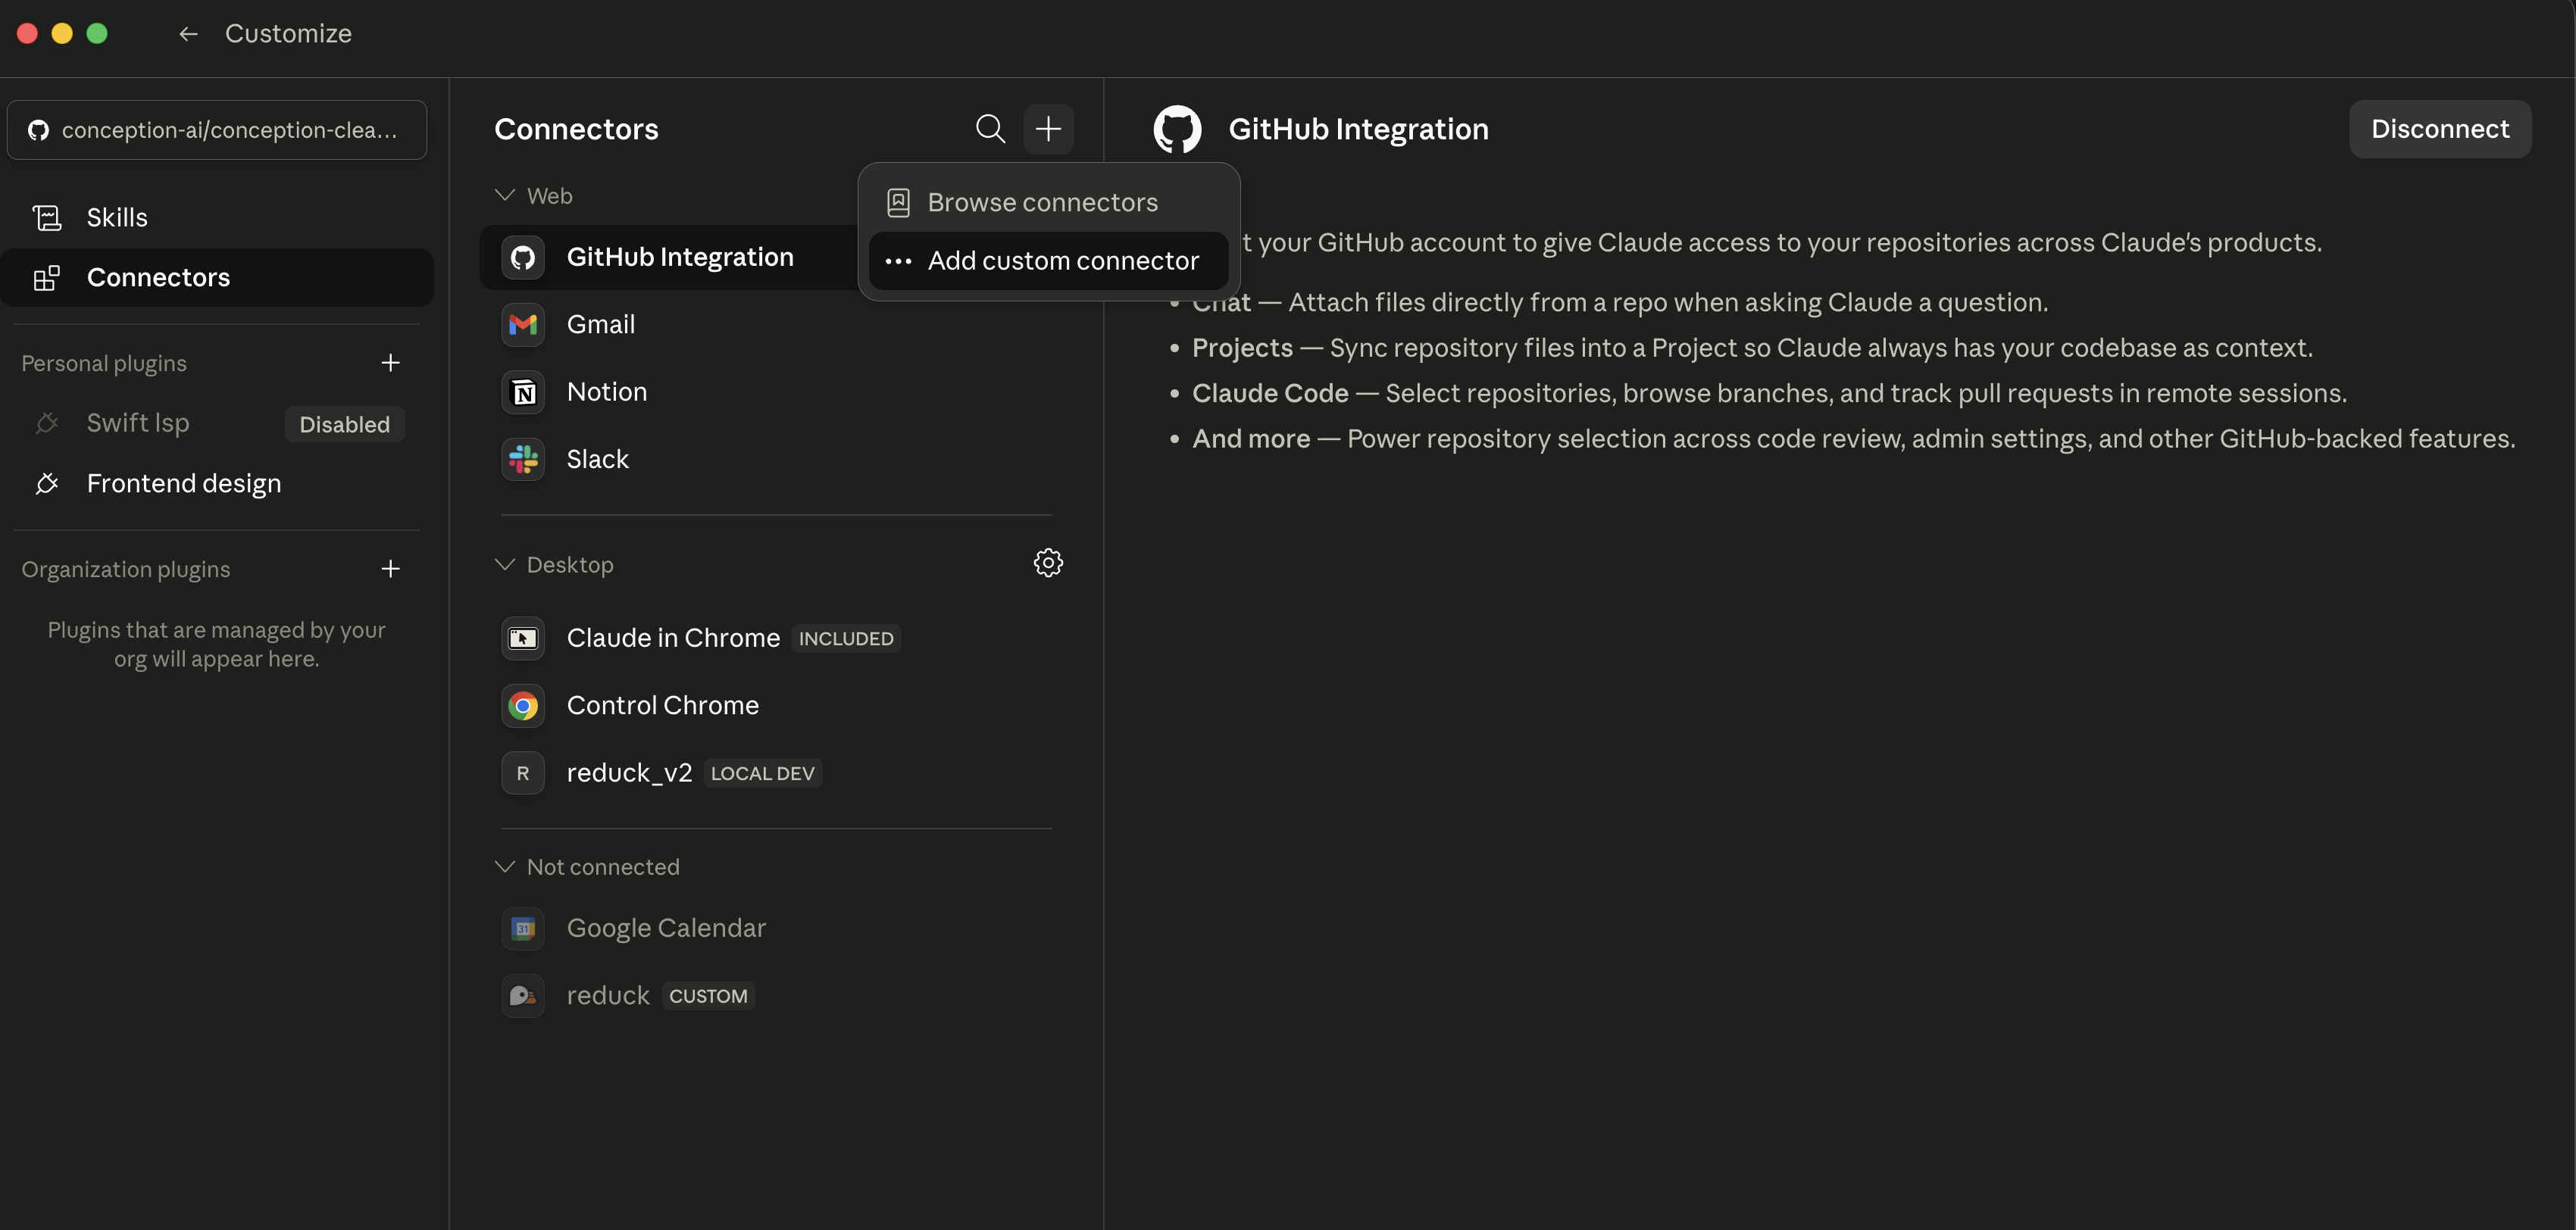Image resolution: width=2576 pixels, height=1230 pixels.
Task: Click the plus button beside Connectors heading
Action: tap(1048, 129)
